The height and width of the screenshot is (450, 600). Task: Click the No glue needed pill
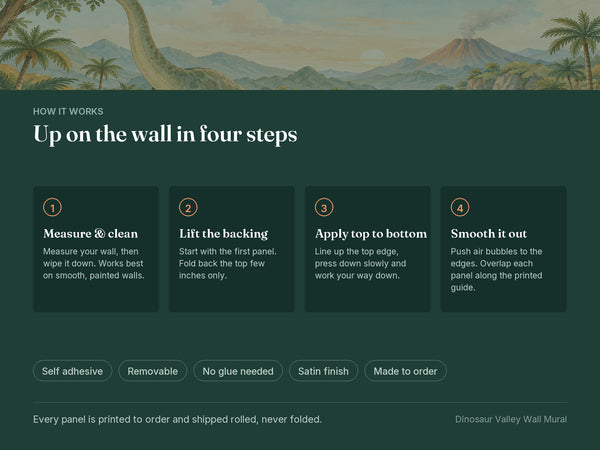(x=238, y=371)
